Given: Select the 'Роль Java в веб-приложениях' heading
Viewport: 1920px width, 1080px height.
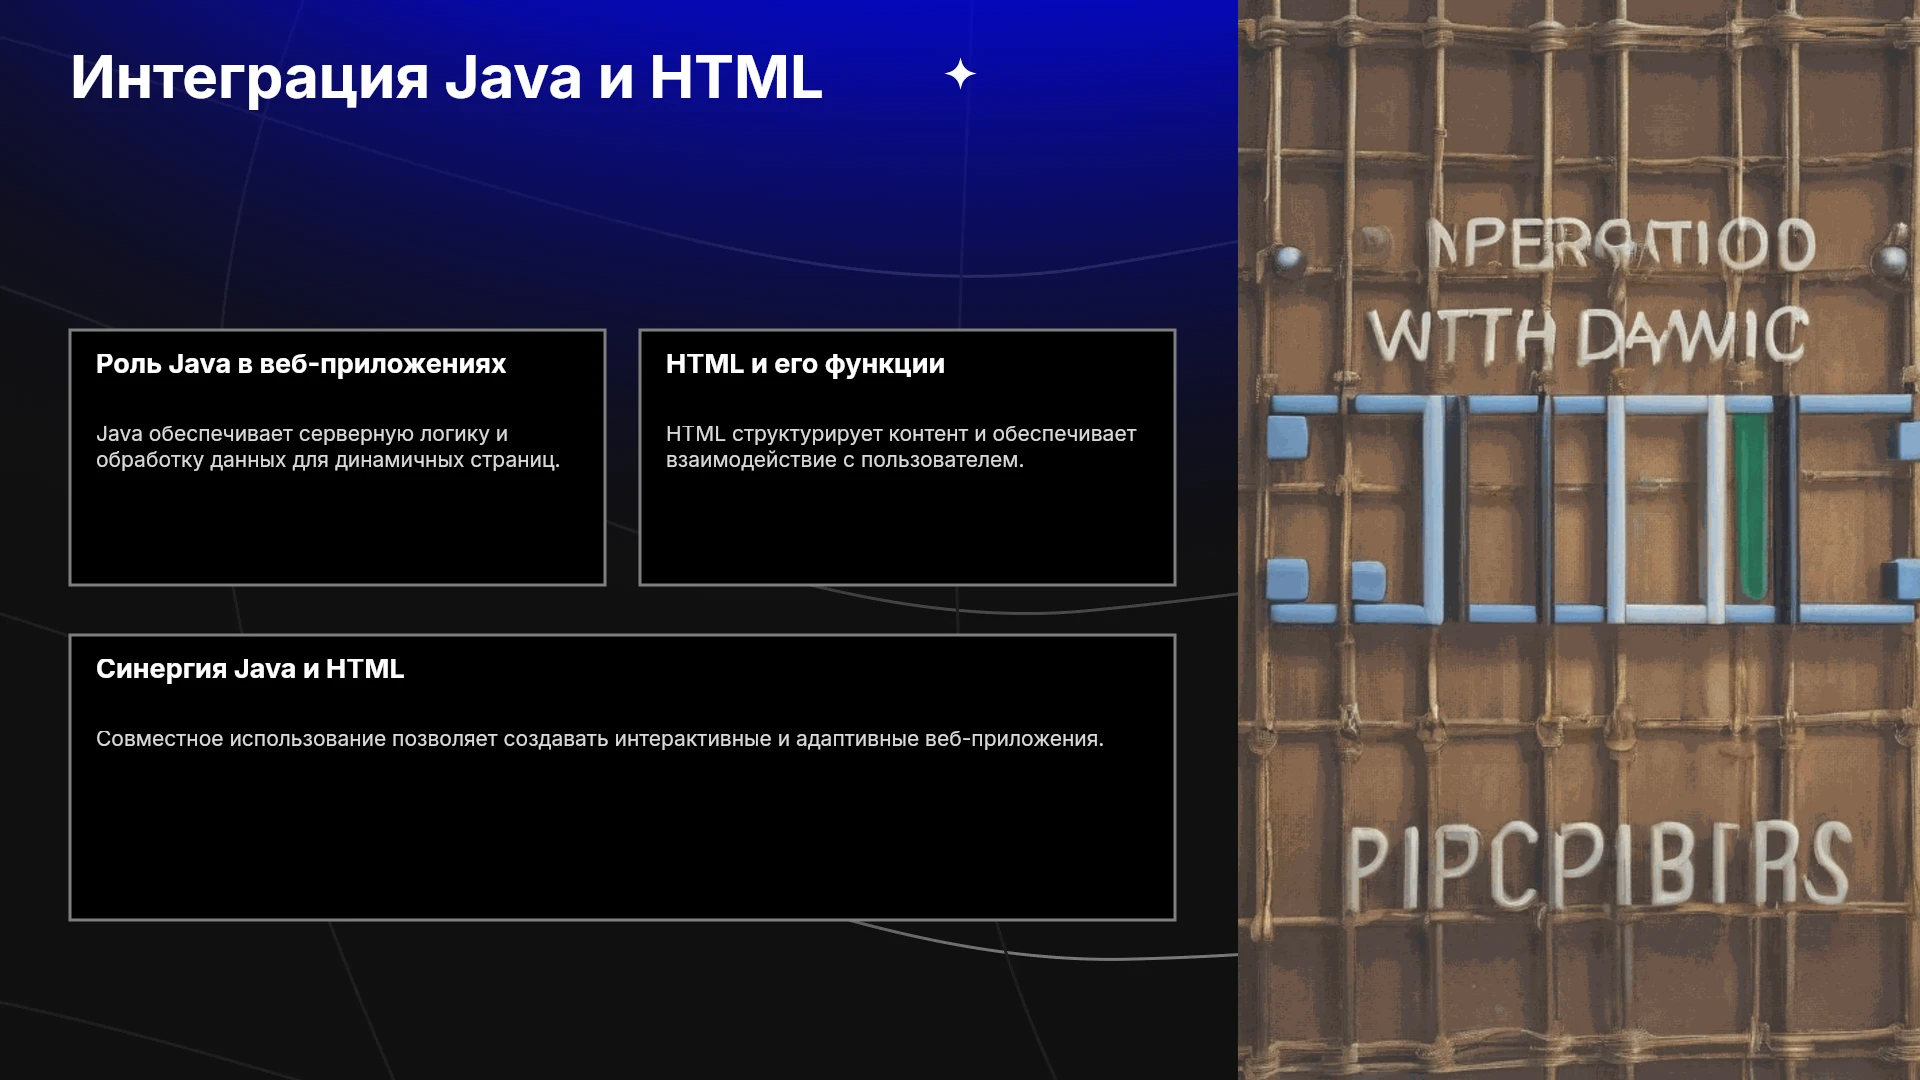Looking at the screenshot, I should point(301,364).
